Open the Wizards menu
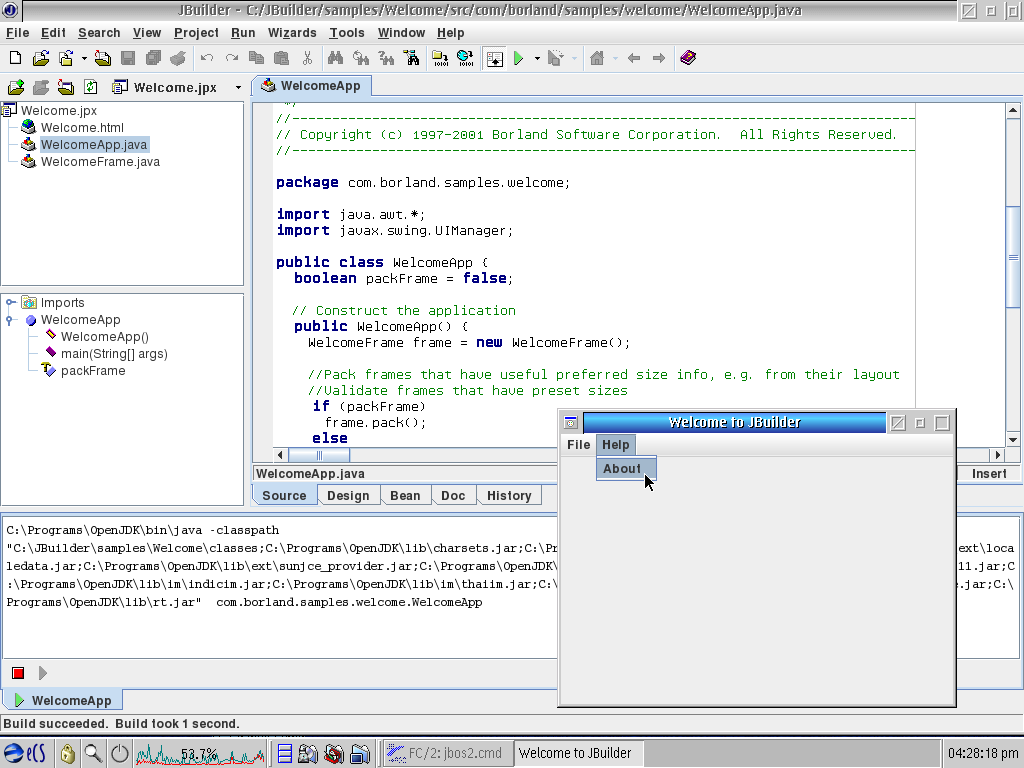 coord(292,32)
